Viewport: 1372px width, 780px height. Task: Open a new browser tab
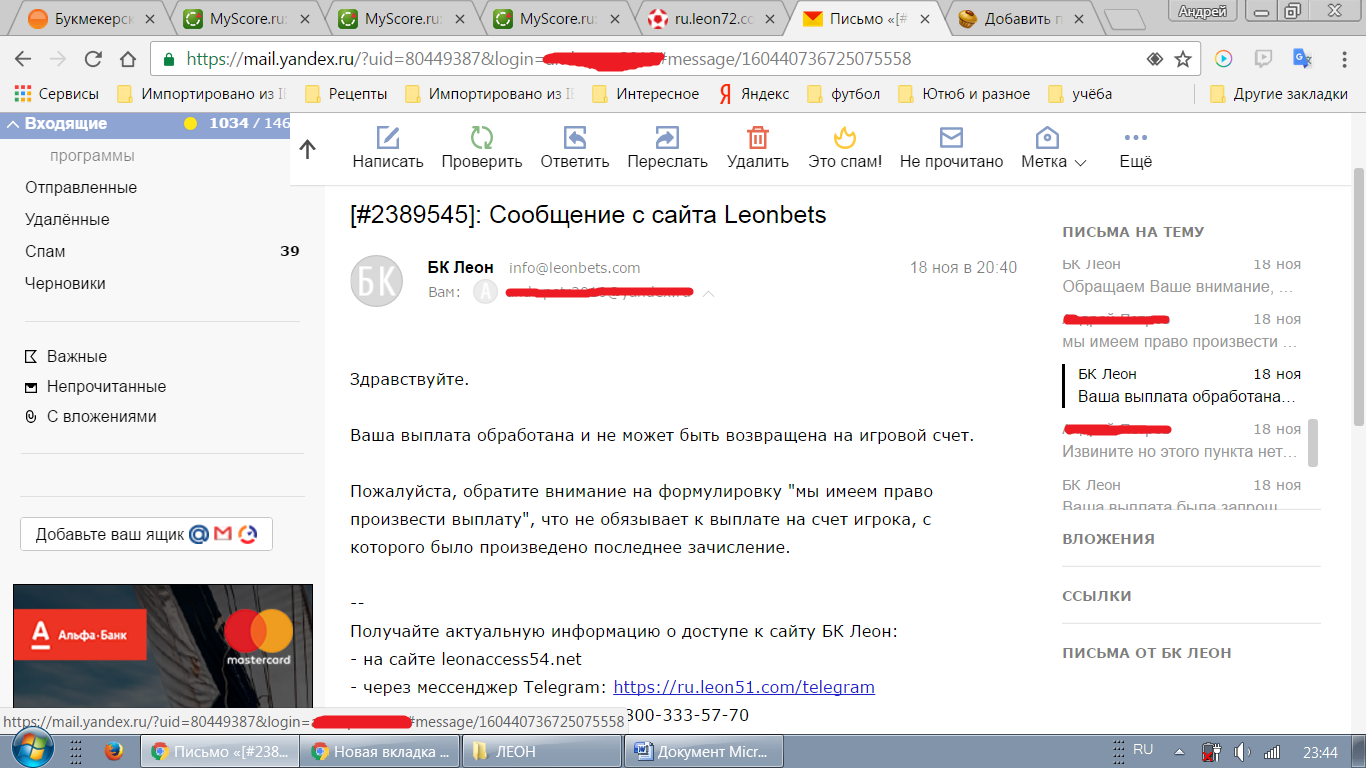coord(1126,19)
